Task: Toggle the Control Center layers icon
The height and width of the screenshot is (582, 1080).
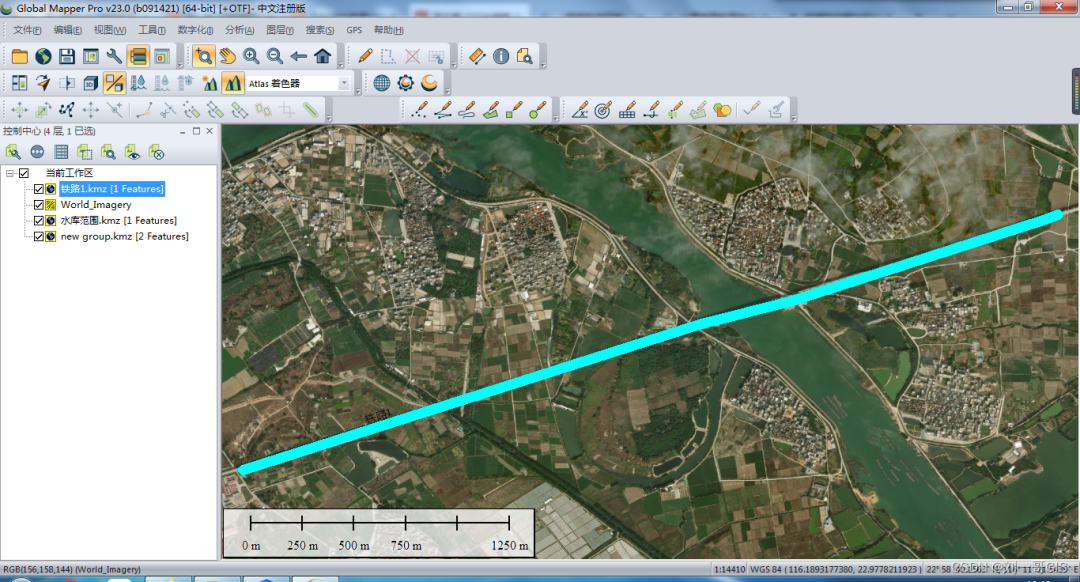Action: 138,56
